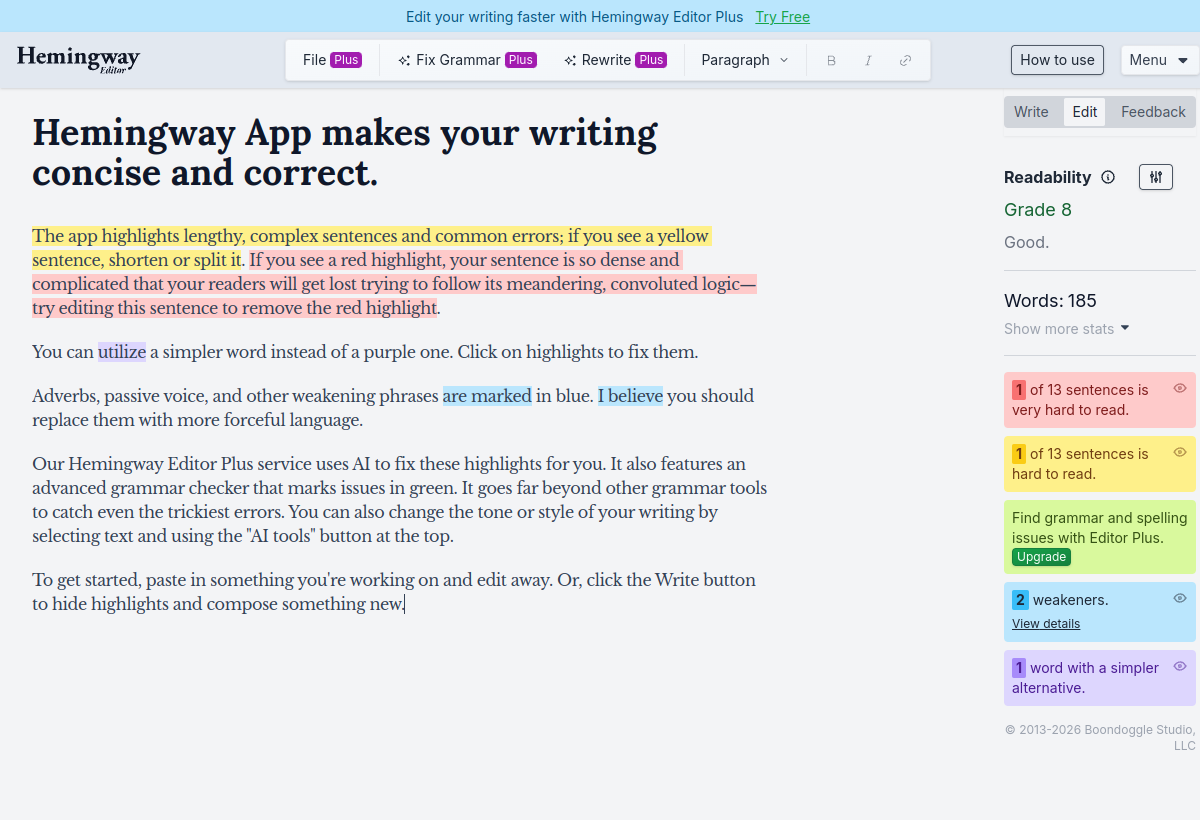Open readability settings sliders icon

(x=1156, y=177)
